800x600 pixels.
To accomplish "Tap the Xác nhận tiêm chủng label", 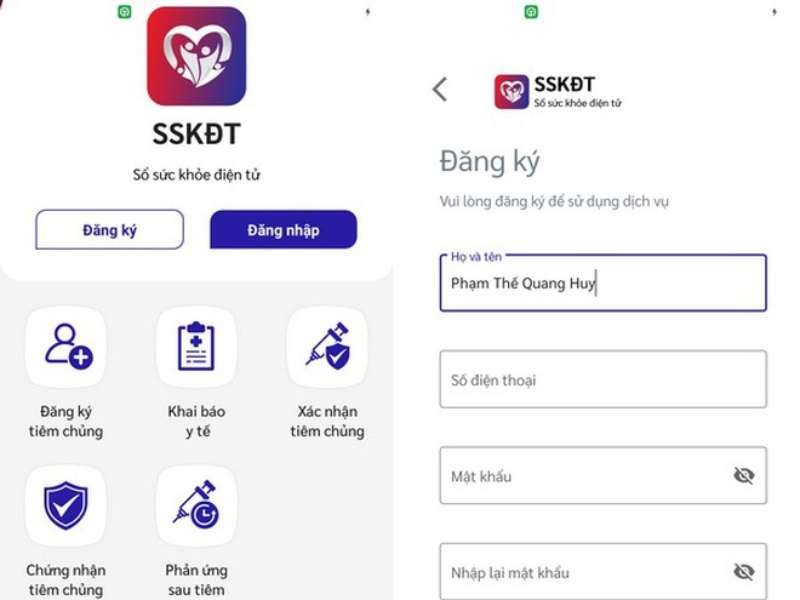I will point(328,421).
